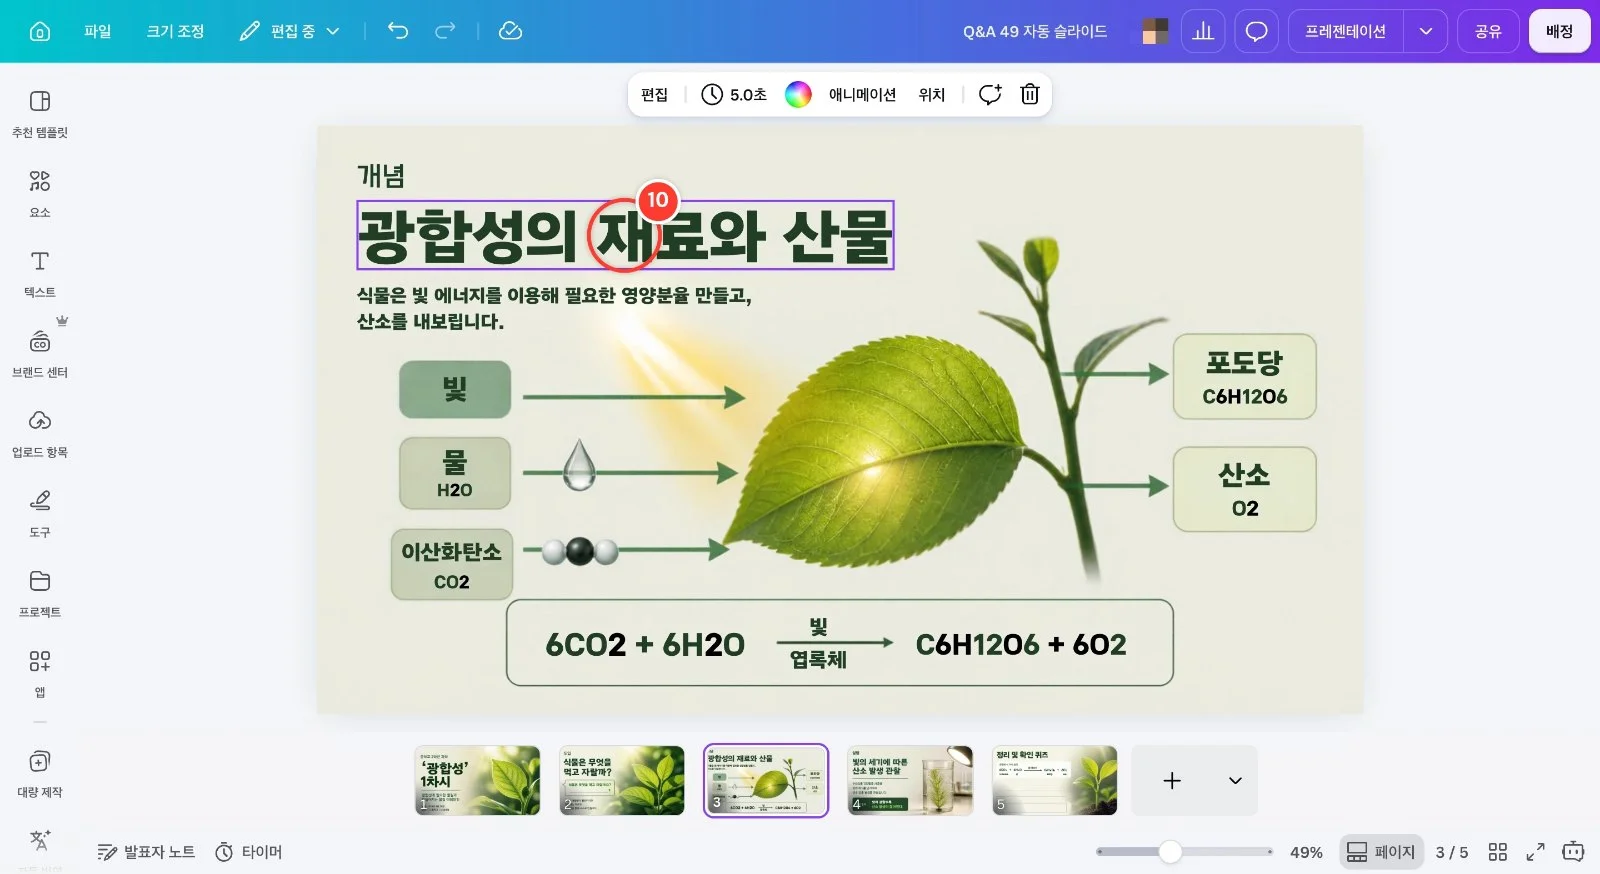Viewport: 1600px width, 874px height.
Task: Open the assistant icon in bottom bar
Action: coord(1574,852)
